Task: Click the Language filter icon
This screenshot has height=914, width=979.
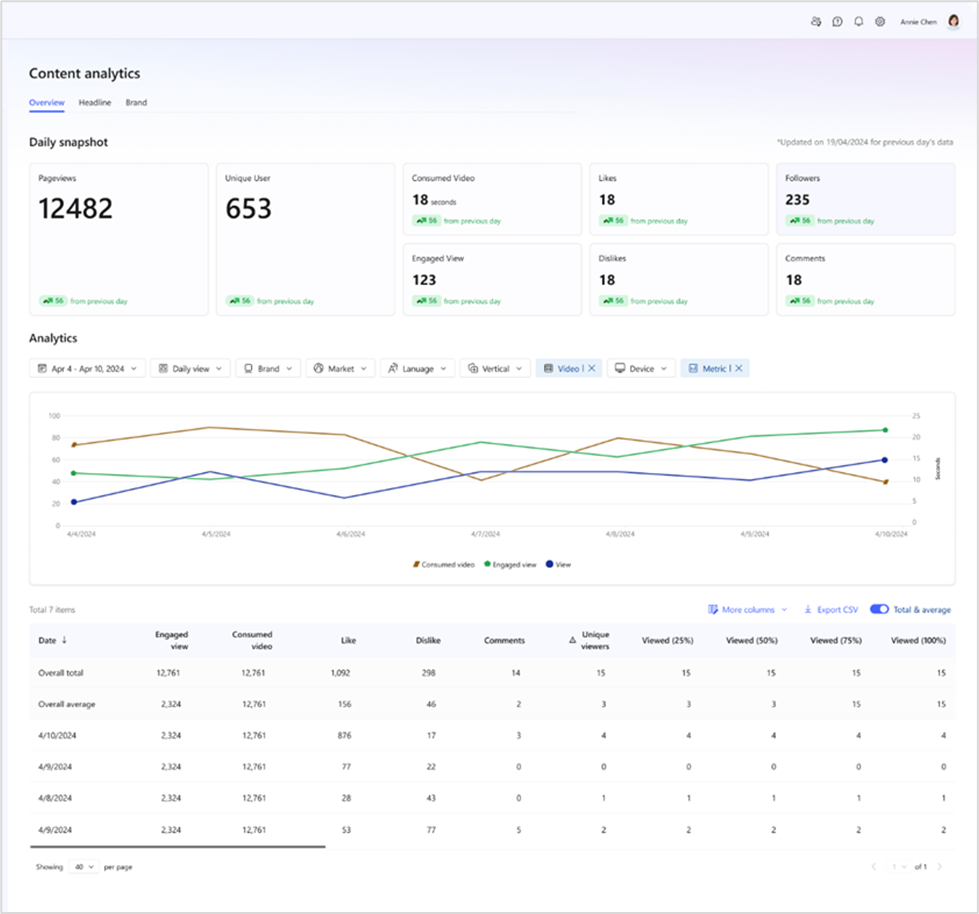Action: point(394,368)
